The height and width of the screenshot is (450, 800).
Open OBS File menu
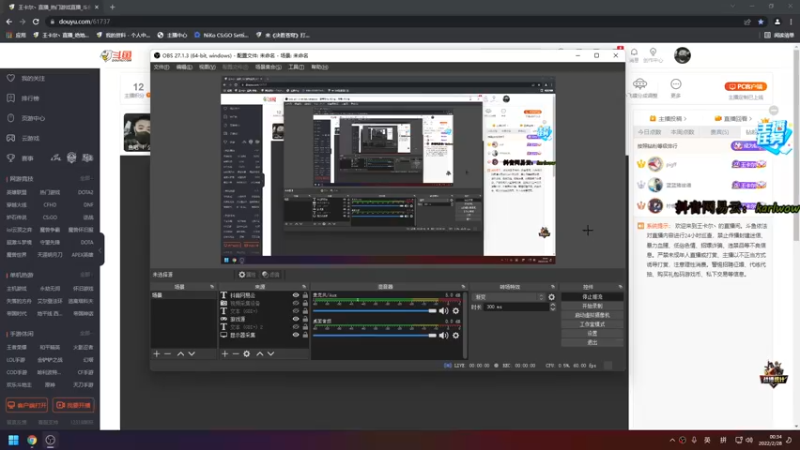[x=161, y=67]
